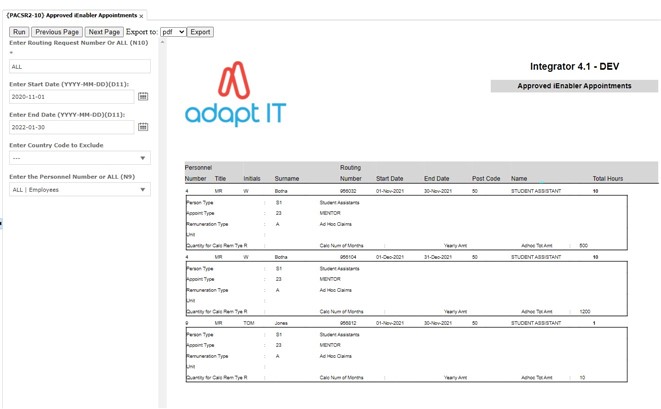The height and width of the screenshot is (409, 661).
Task: Select the Approved iEnabler Appointments tab
Action: point(70,16)
